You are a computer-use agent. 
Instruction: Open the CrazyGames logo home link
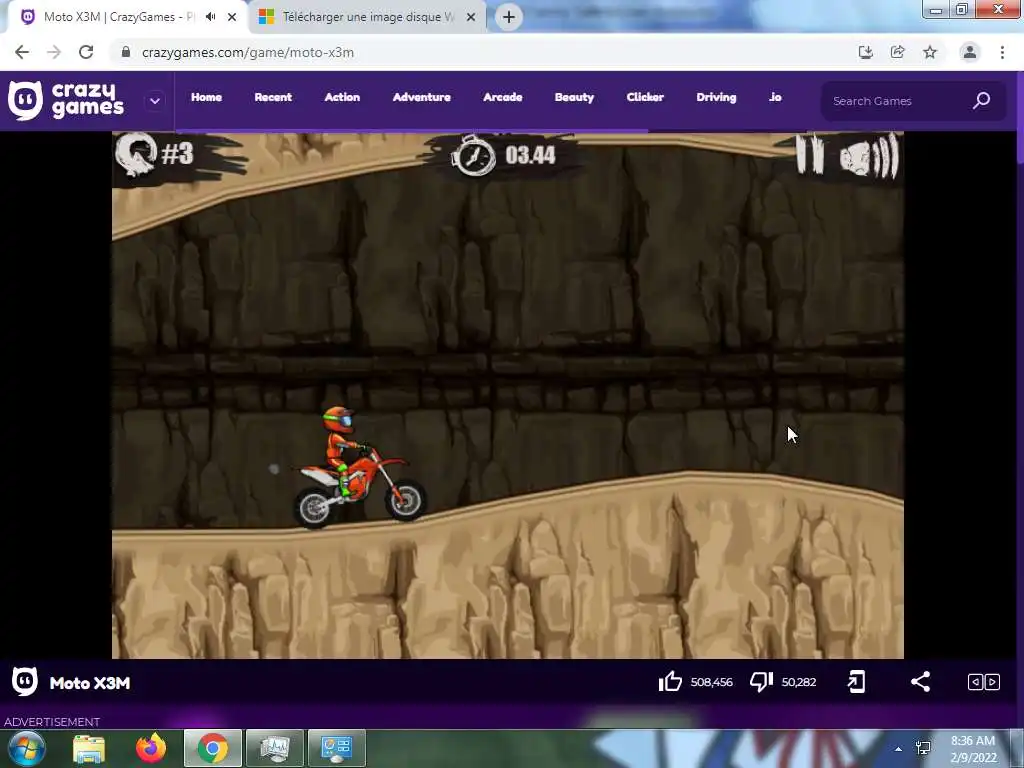[66, 101]
